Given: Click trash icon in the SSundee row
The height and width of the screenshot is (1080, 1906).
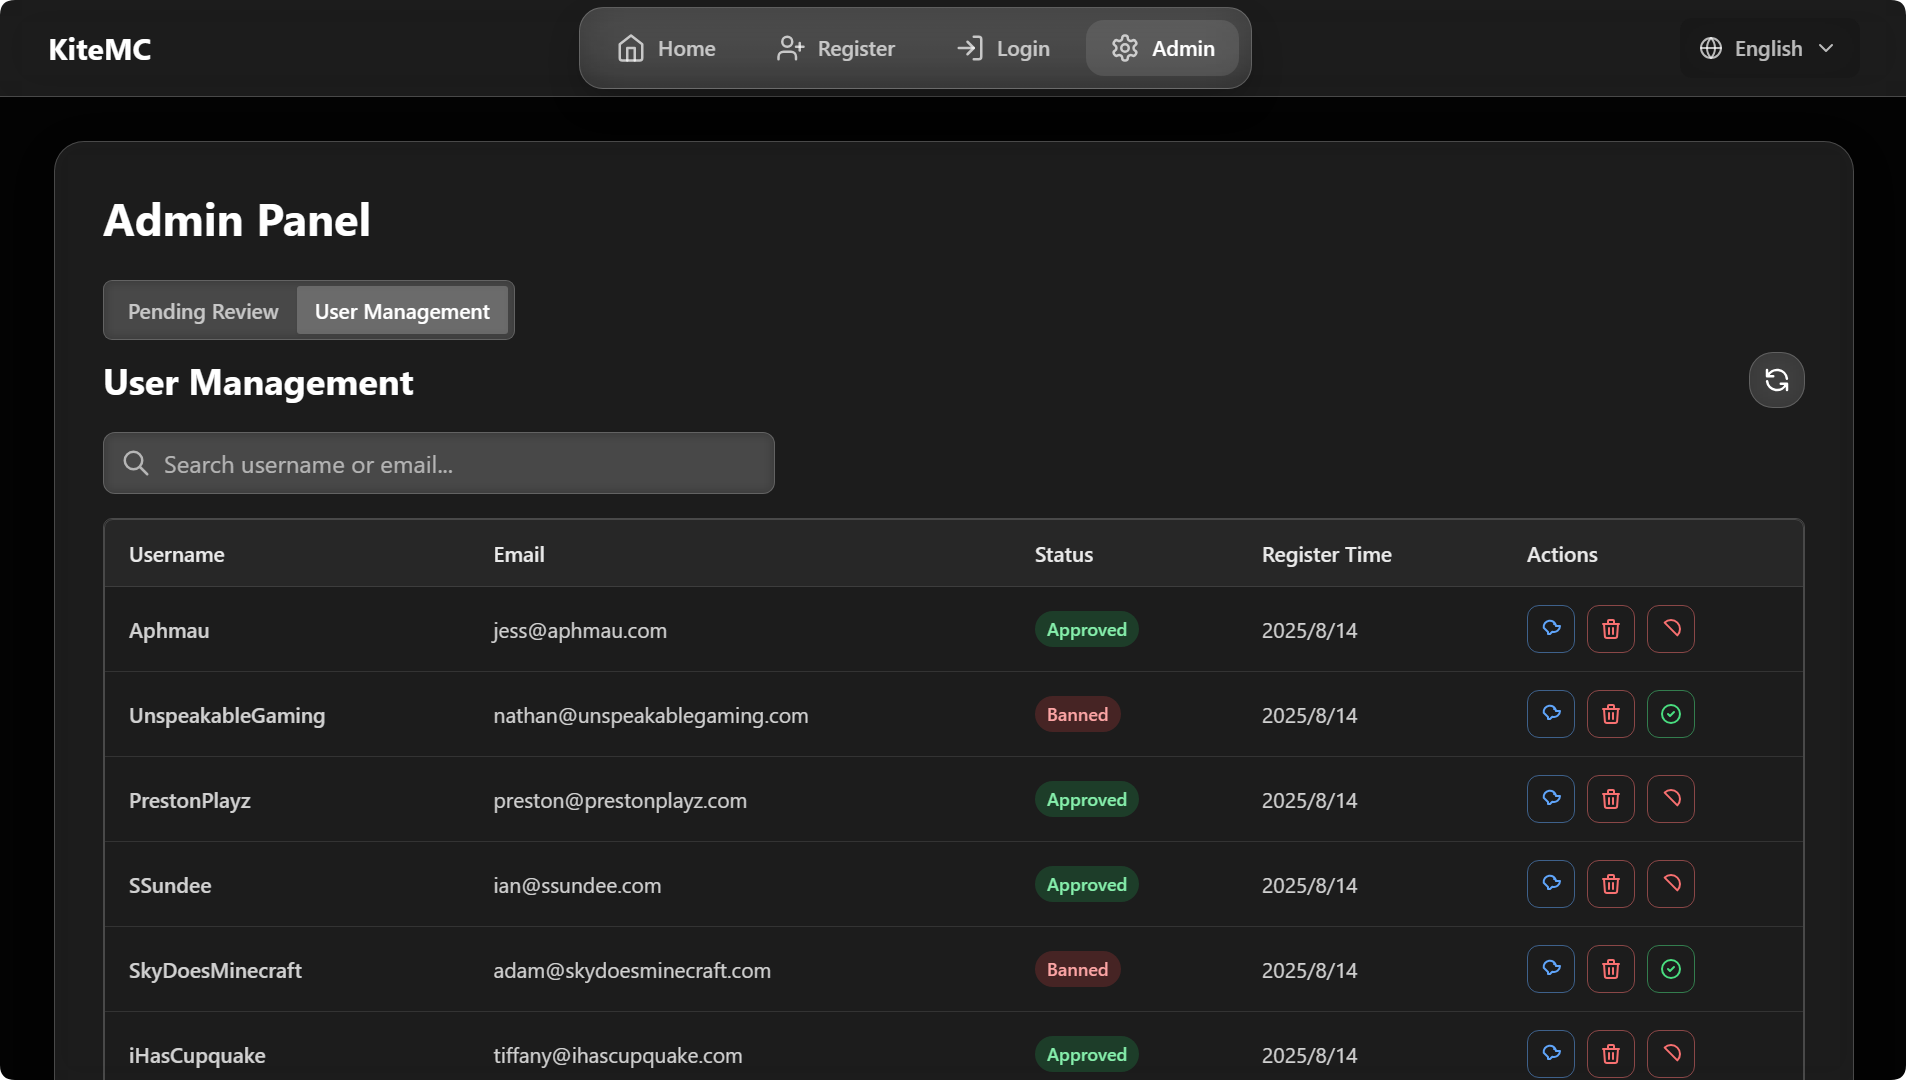Looking at the screenshot, I should [1610, 884].
